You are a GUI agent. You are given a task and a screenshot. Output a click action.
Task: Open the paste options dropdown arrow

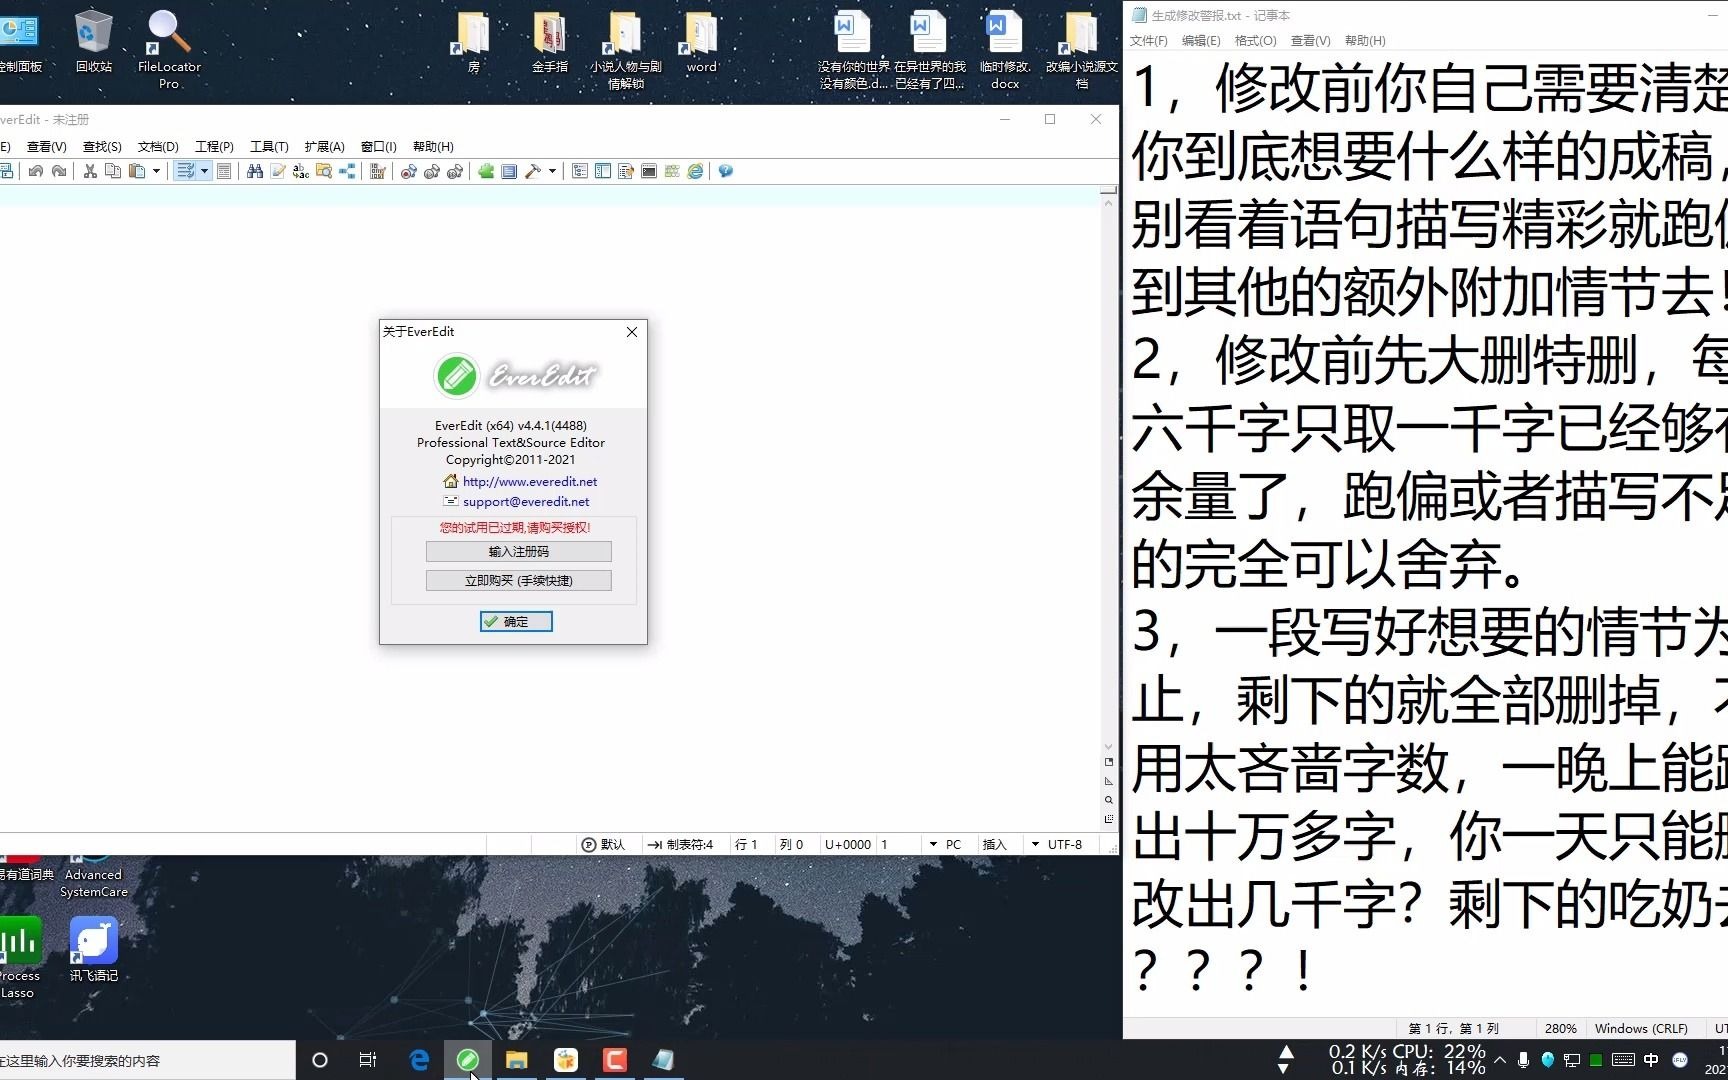point(156,171)
